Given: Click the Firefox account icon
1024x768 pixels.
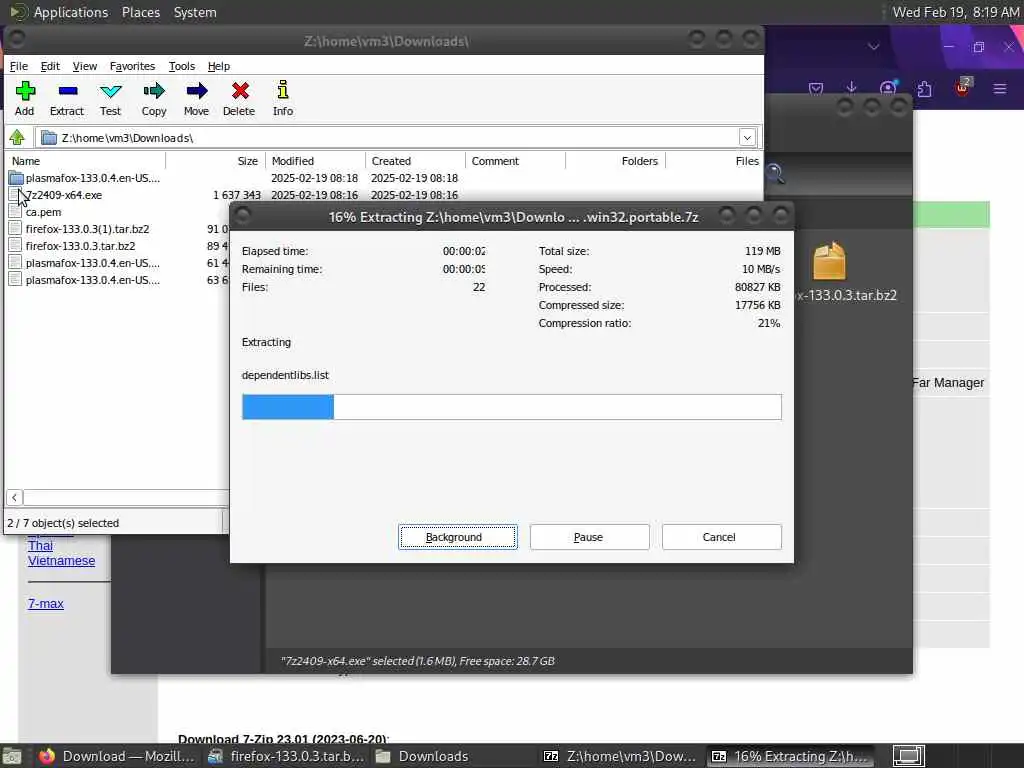Looking at the screenshot, I should 888,88.
